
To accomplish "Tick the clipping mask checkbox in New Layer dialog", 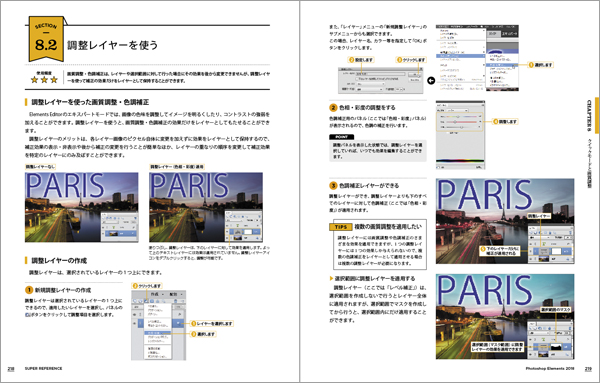I will pos(357,79).
